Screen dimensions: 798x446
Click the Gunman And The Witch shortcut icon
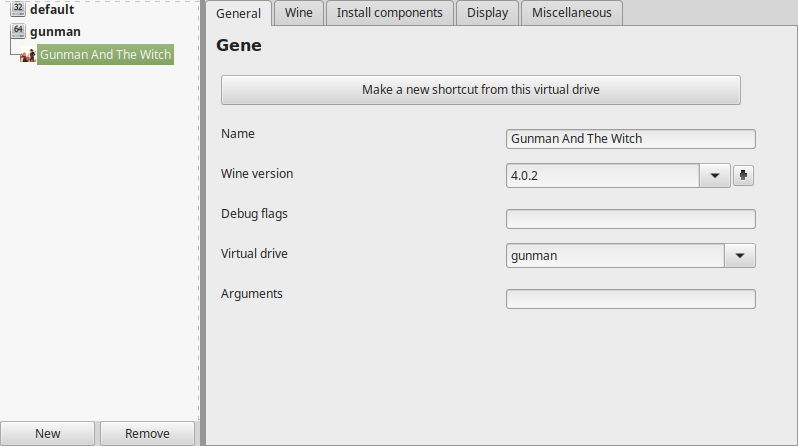coord(27,54)
